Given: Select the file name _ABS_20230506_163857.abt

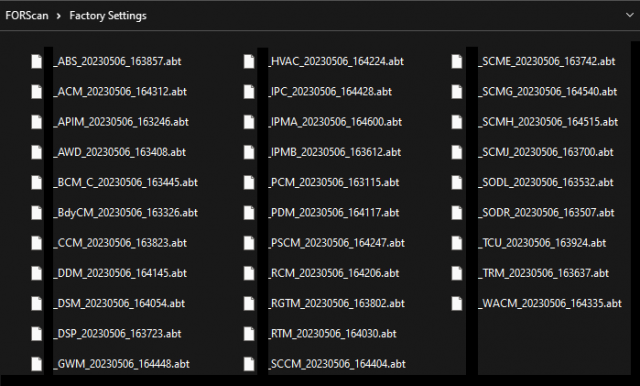Looking at the screenshot, I should click(x=117, y=61).
